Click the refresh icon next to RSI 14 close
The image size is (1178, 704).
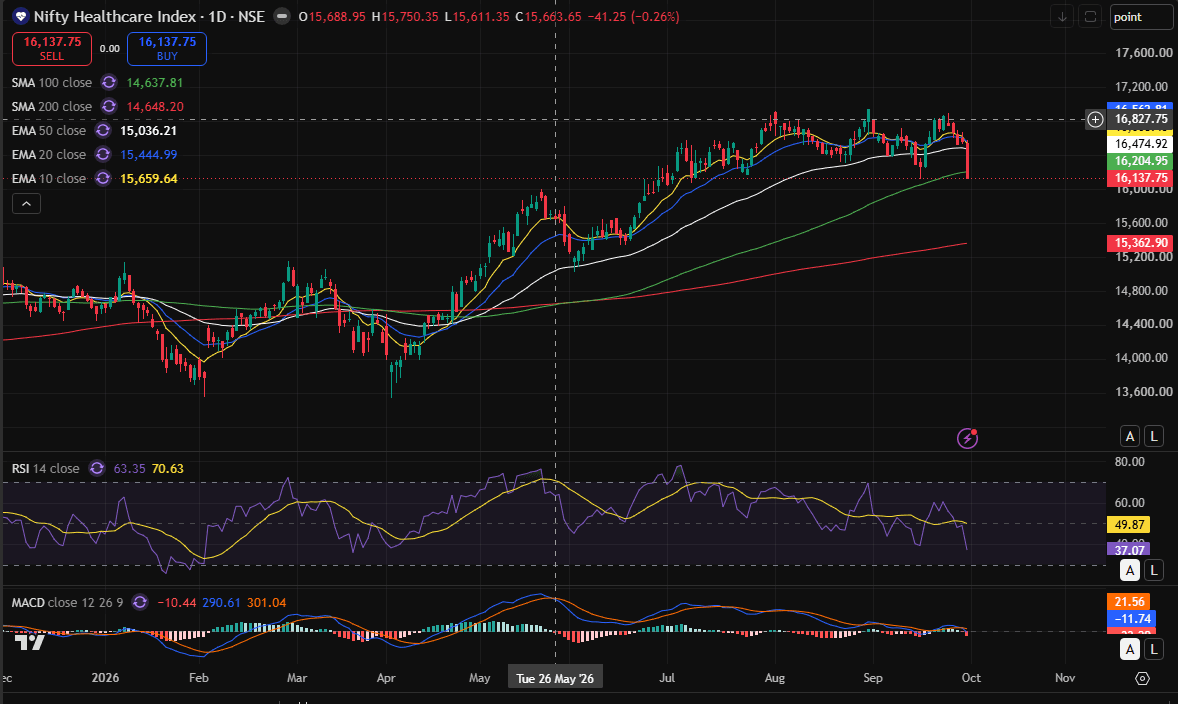point(97,469)
